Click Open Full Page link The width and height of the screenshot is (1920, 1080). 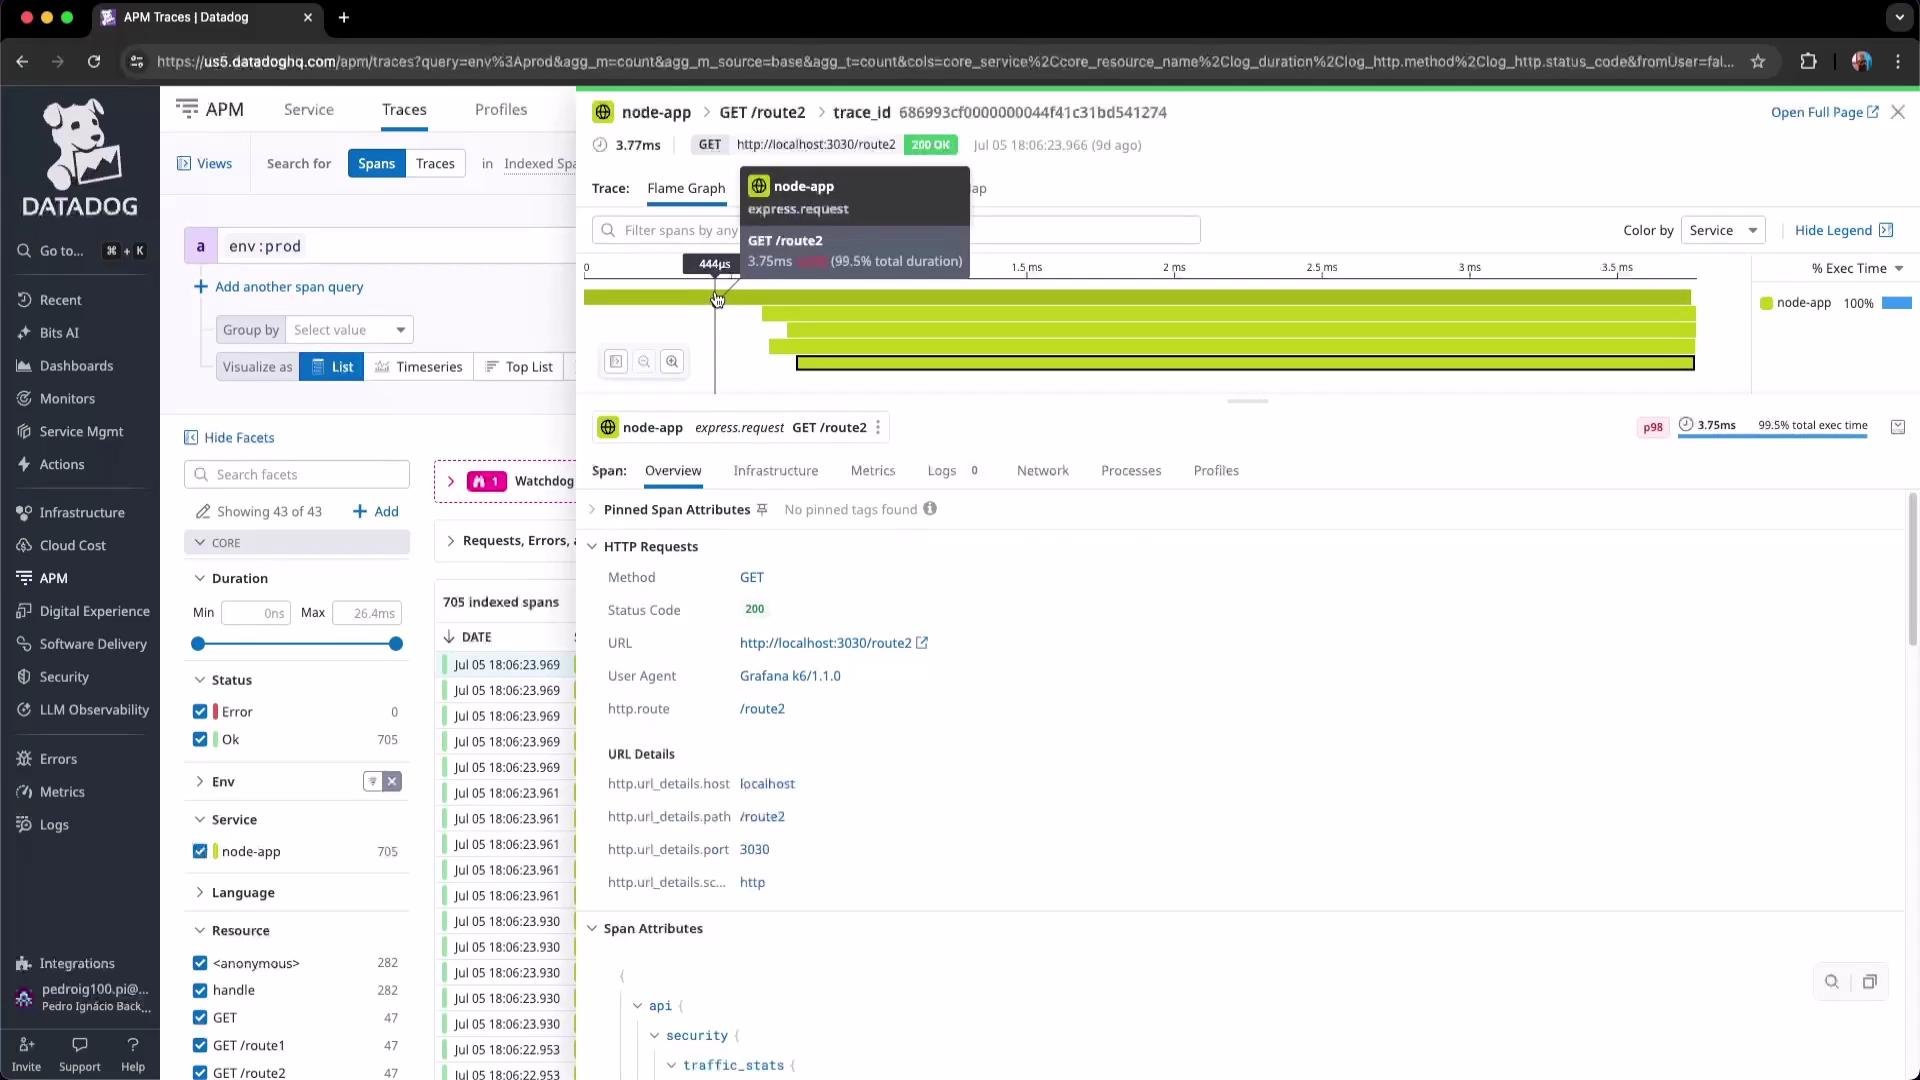tap(1824, 112)
